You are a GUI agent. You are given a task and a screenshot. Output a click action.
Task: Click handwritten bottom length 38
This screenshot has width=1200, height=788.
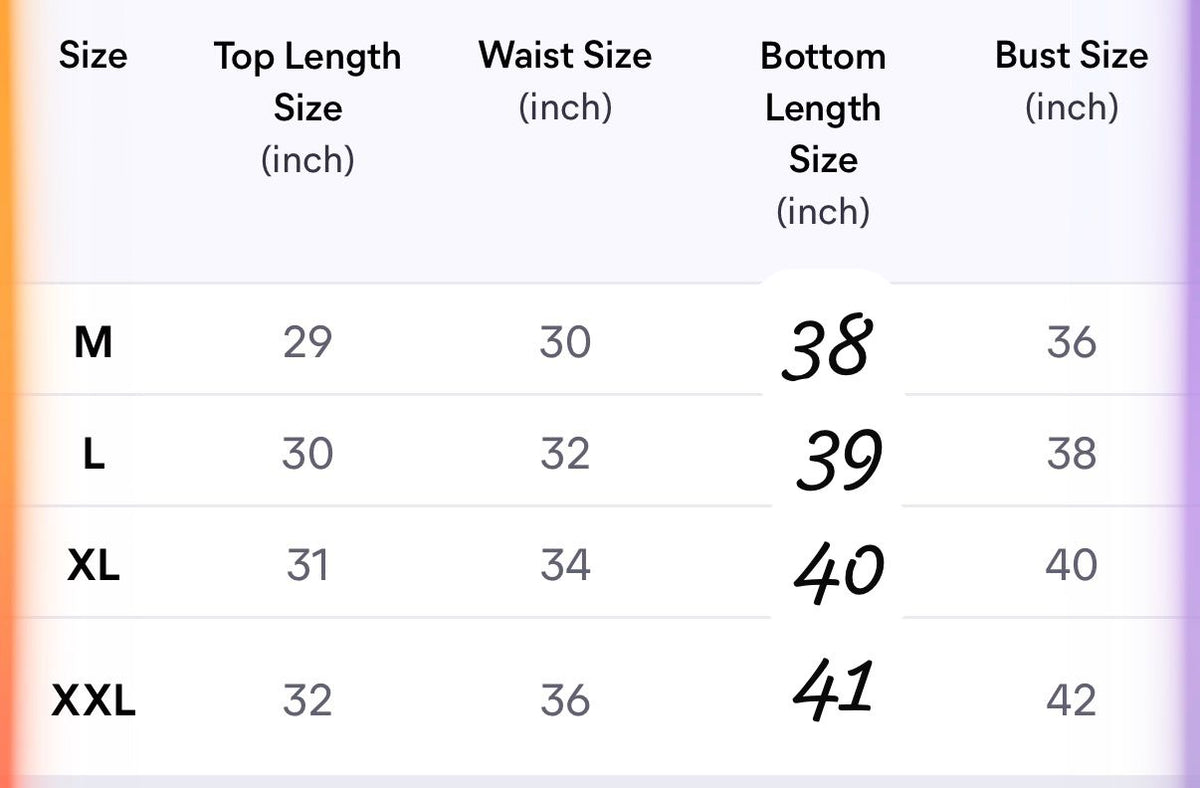point(827,348)
